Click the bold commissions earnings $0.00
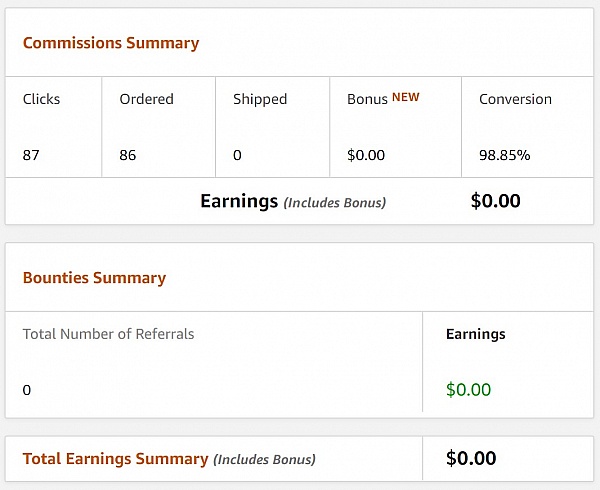The image size is (600, 490). coord(496,201)
